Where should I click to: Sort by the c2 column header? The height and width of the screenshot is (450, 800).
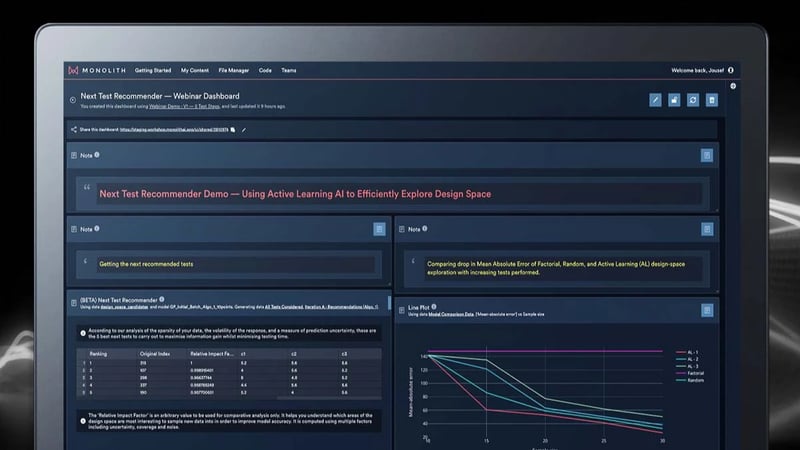(293, 354)
